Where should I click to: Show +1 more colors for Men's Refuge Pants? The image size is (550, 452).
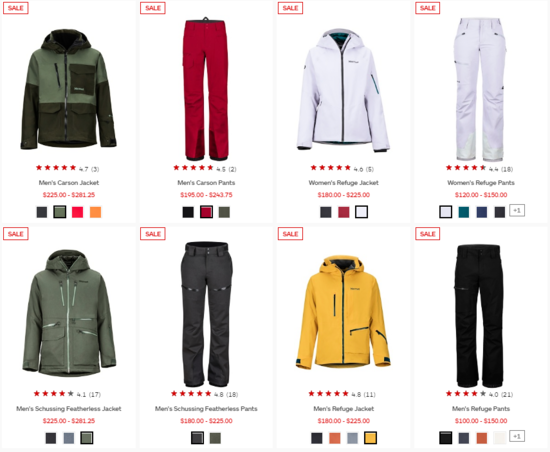click(517, 436)
